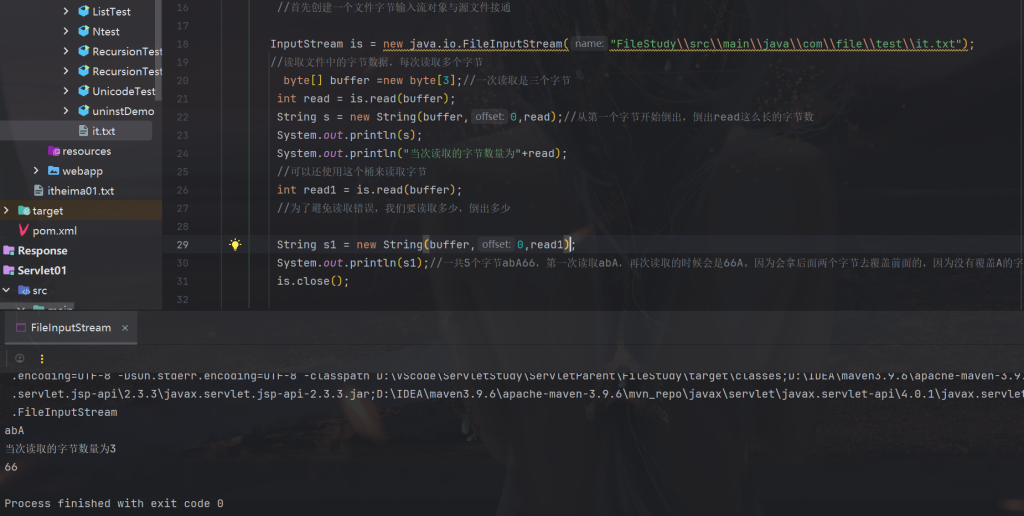Click the Maven icon beside pom.xml
This screenshot has width=1024, height=516.
(22, 231)
